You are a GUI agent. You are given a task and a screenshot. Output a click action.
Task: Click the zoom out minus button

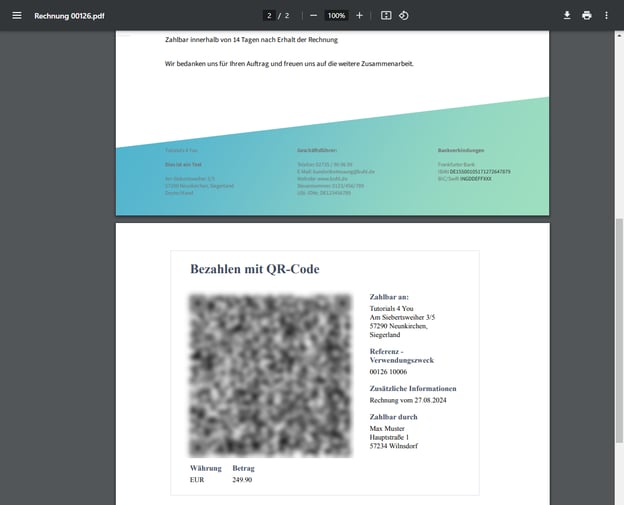click(x=313, y=15)
